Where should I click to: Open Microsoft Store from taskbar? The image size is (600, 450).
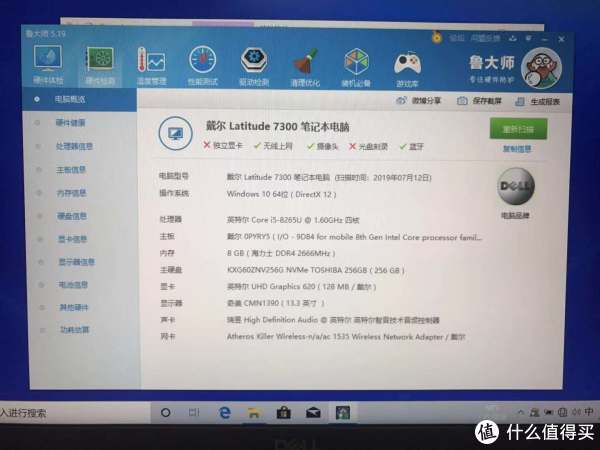[x=284, y=413]
